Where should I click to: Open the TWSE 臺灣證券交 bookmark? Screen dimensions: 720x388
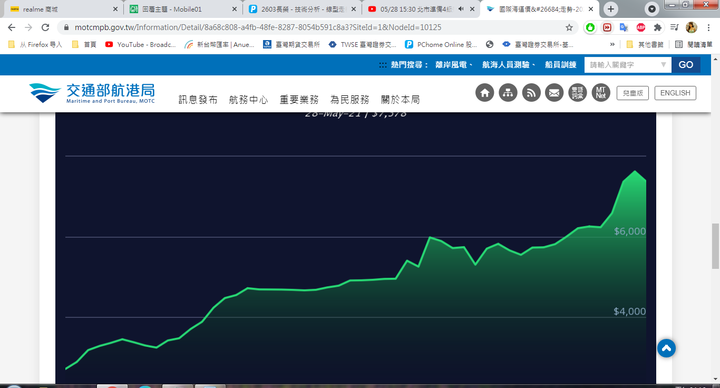(363, 45)
